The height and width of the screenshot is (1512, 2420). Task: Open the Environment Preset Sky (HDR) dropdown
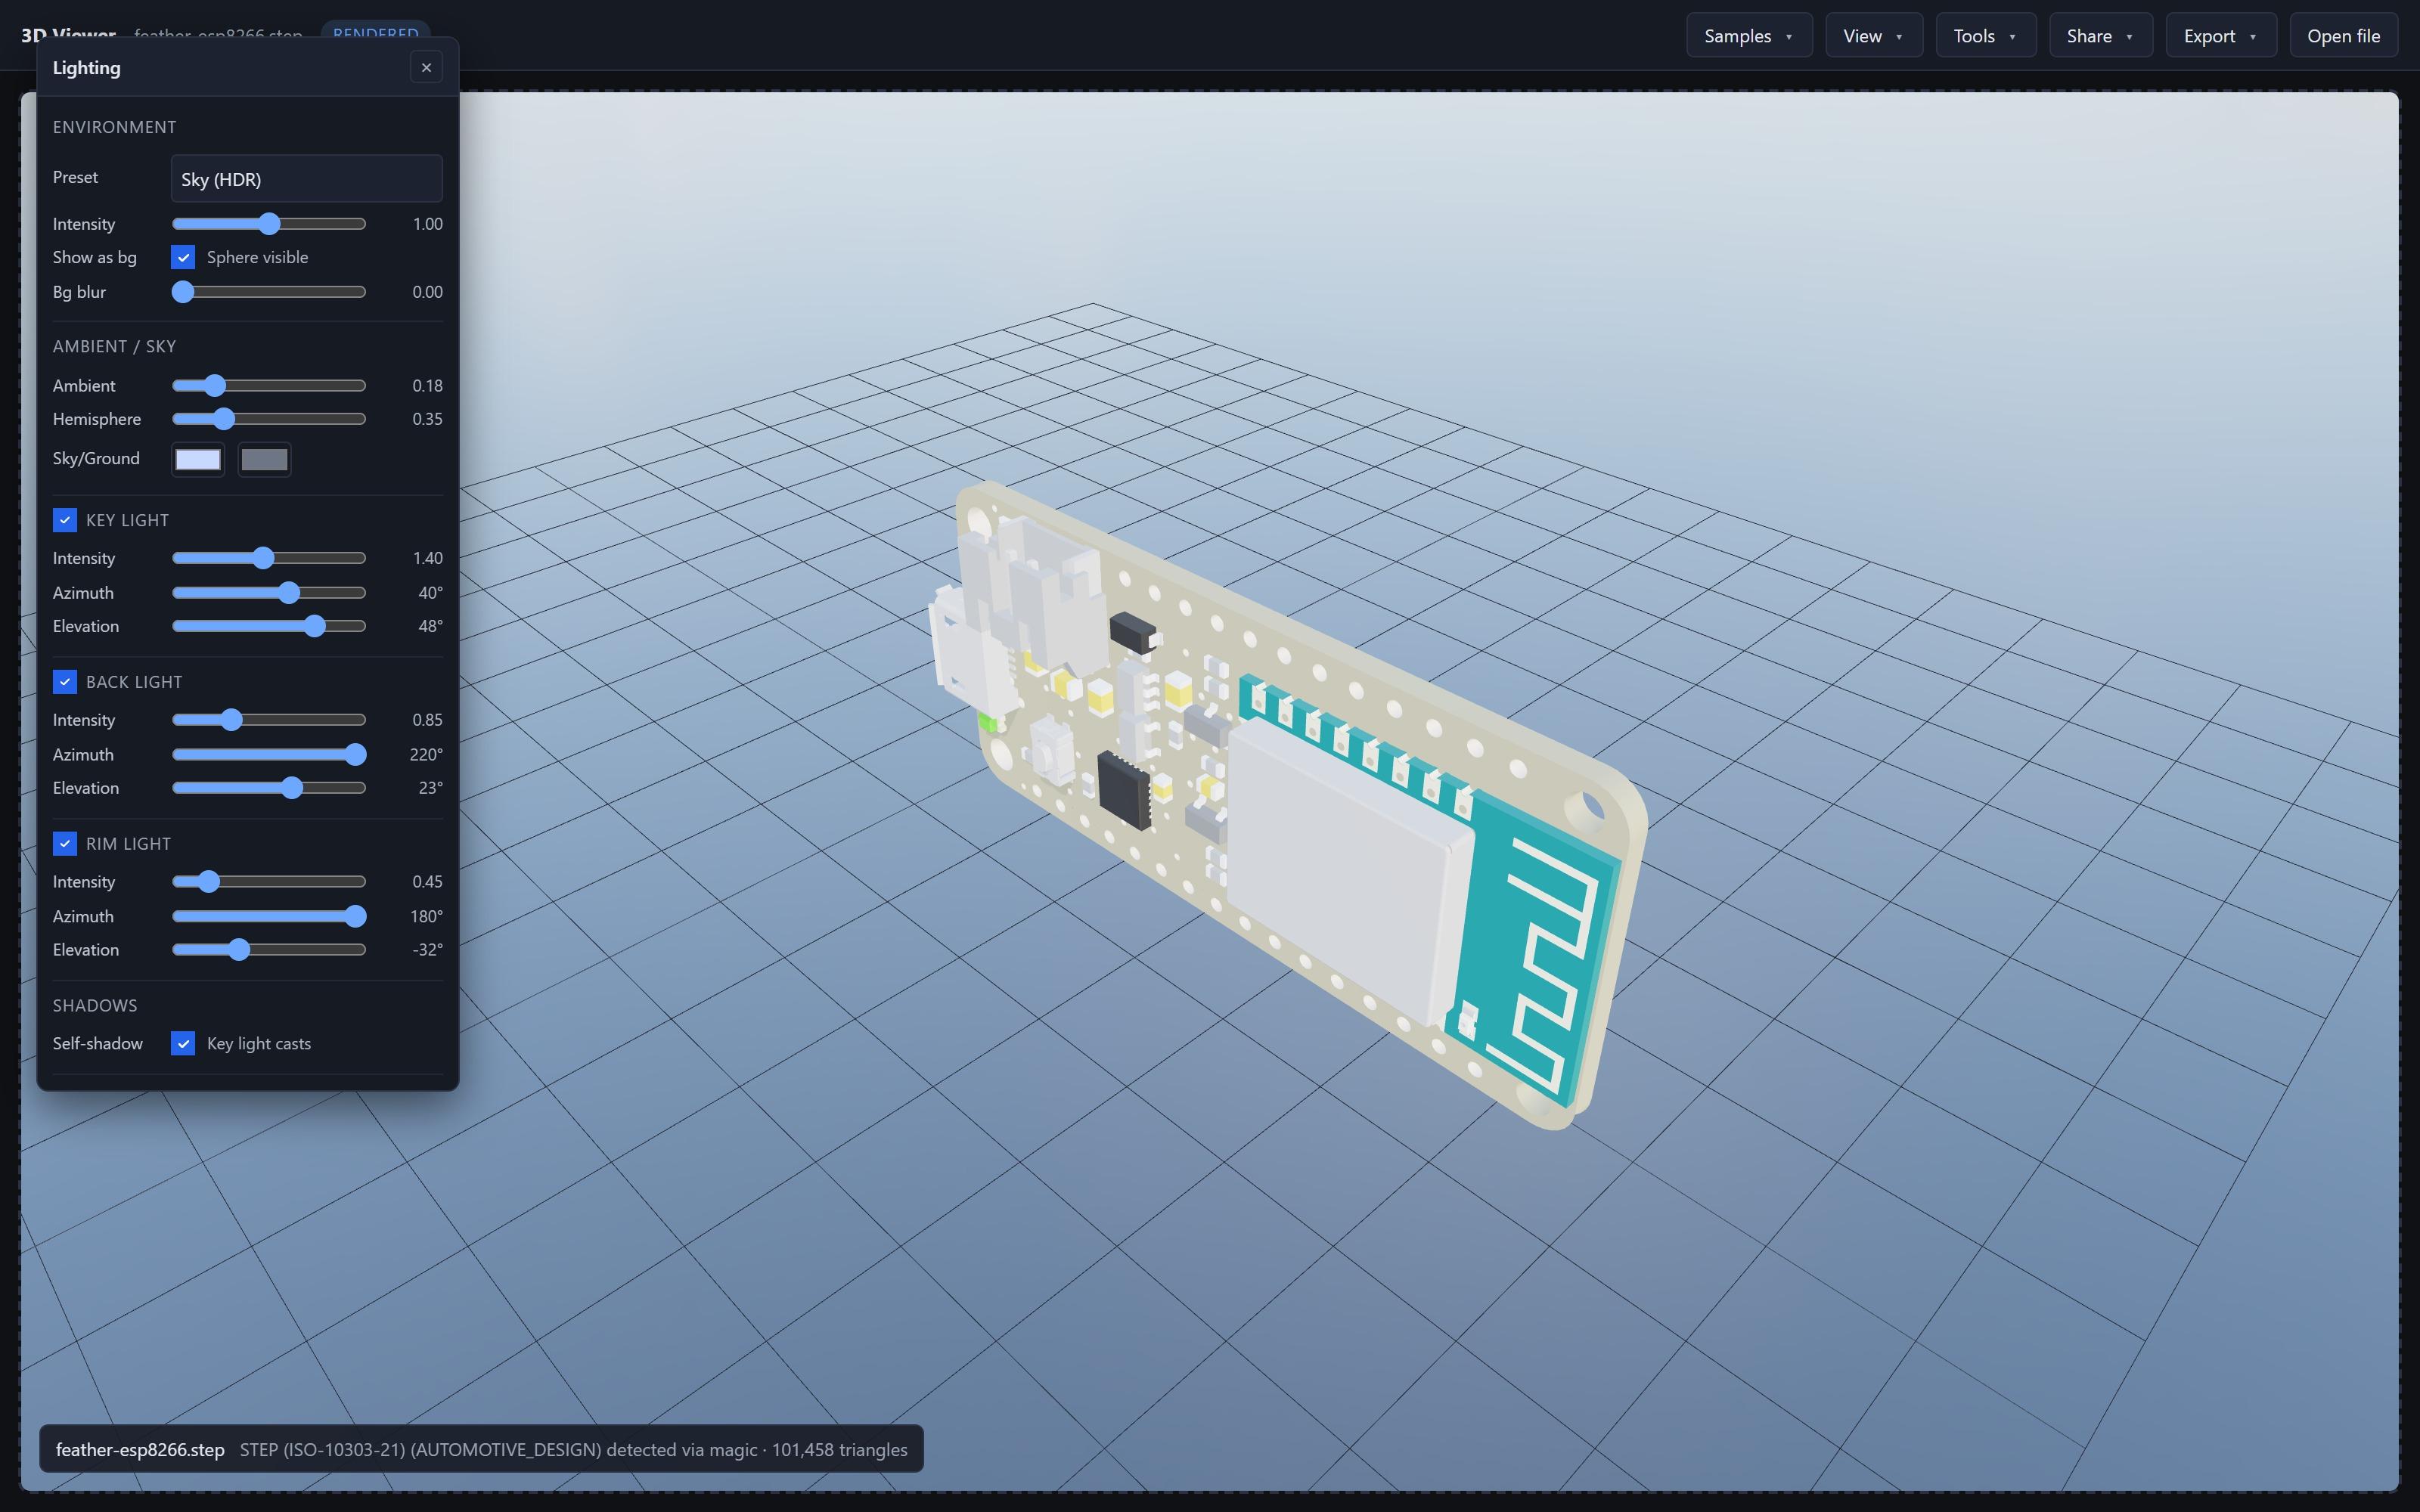[307, 179]
